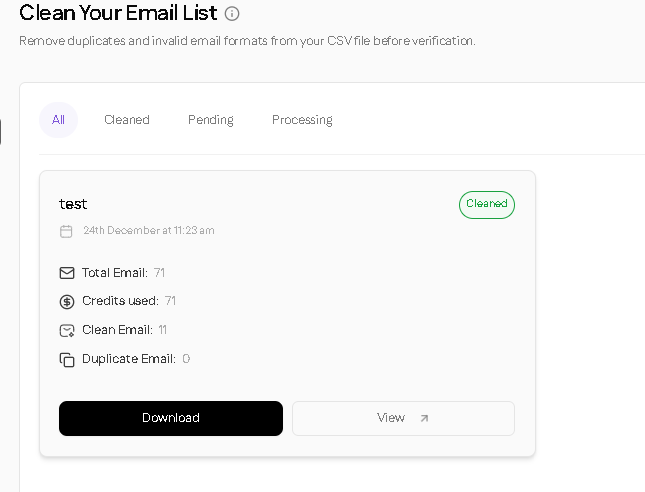Click the Credits used label
This screenshot has width=645, height=492.
[120, 301]
